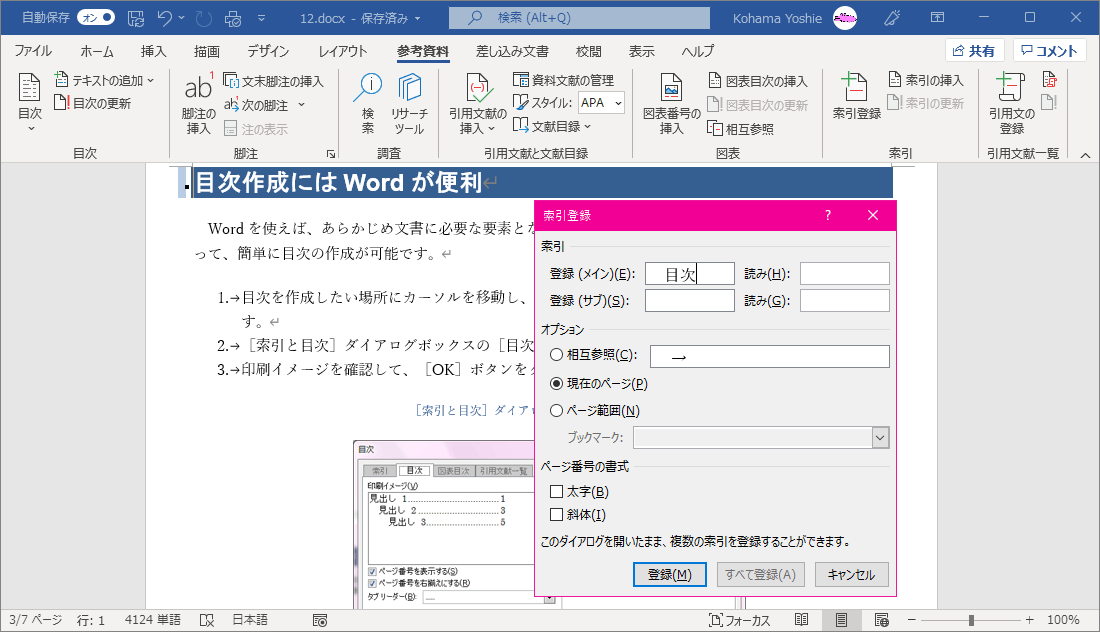Click 次の脚注 in the ribbon
The height and width of the screenshot is (632, 1100).
[x=257, y=105]
